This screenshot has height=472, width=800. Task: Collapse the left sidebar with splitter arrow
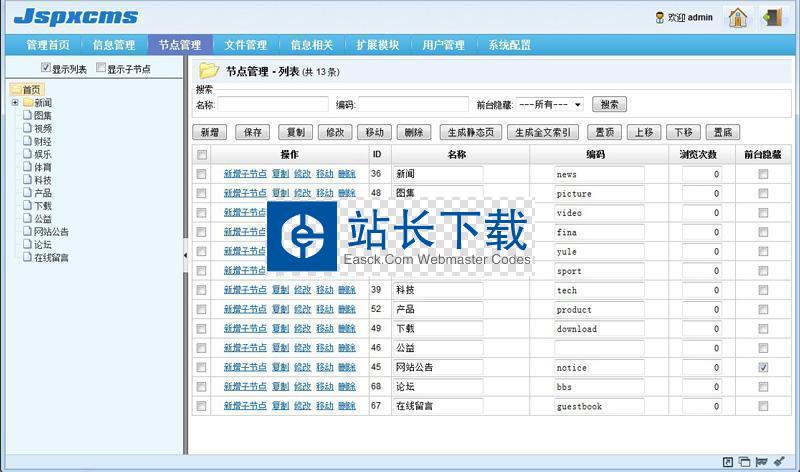(x=186, y=256)
